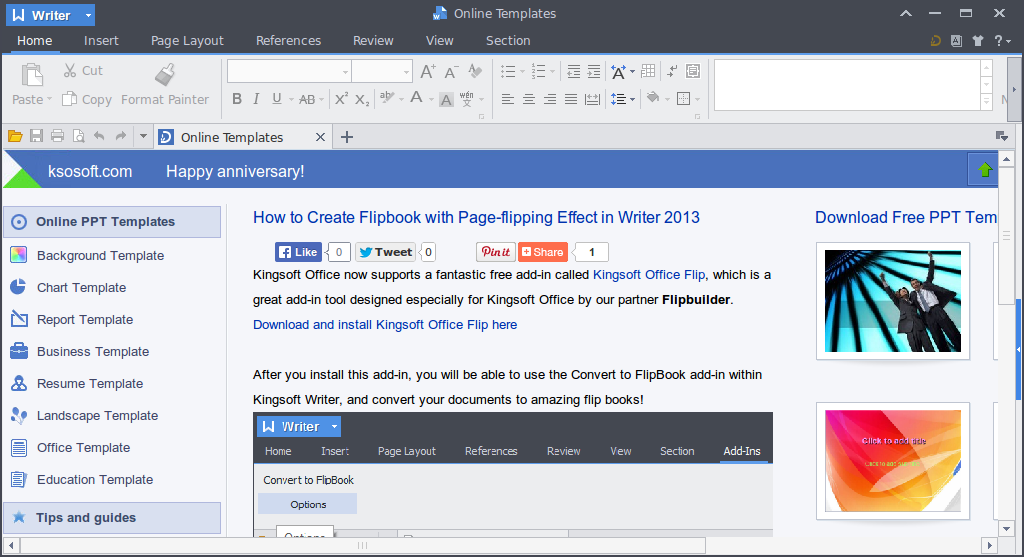Open Chart Template in sidebar
Image resolution: width=1024 pixels, height=557 pixels.
(82, 287)
